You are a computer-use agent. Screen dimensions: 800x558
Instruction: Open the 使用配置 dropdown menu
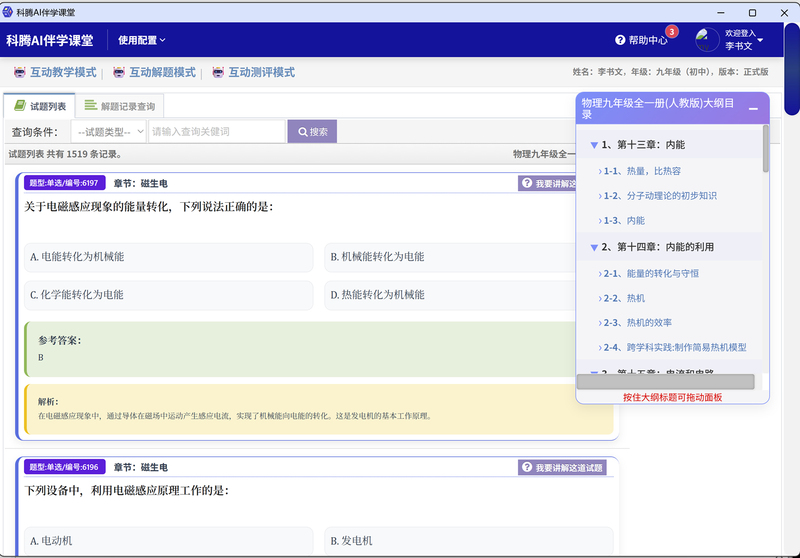tap(142, 41)
